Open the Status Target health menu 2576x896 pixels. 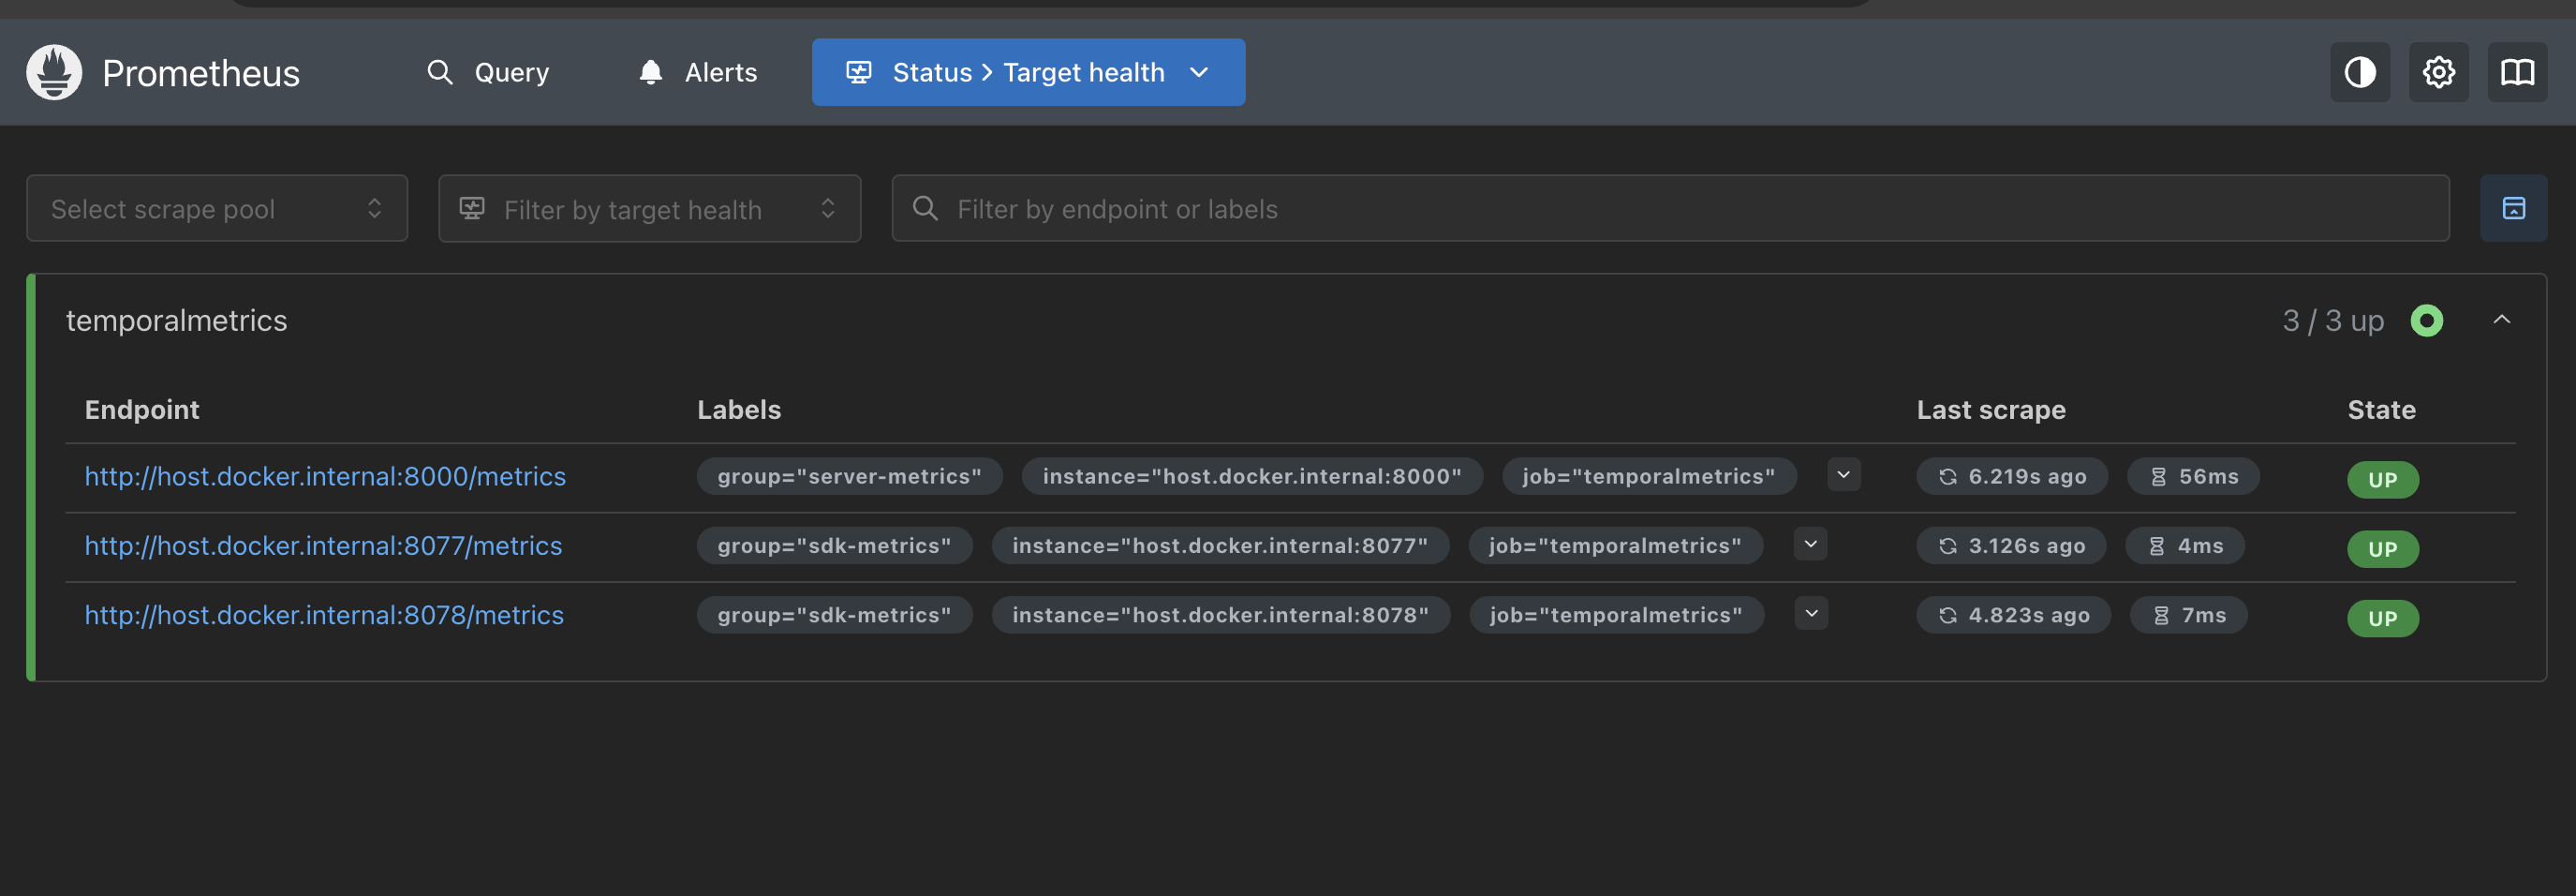tap(1028, 72)
